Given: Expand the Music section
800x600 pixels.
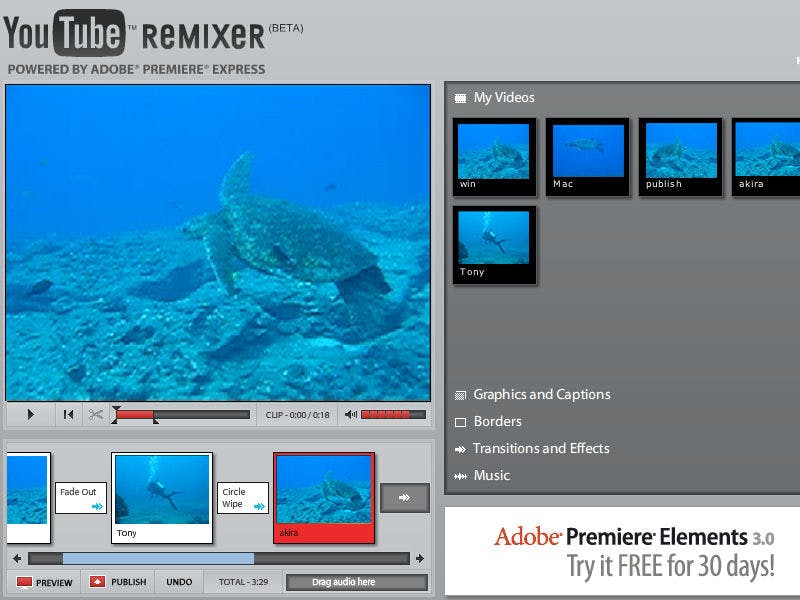Looking at the screenshot, I should tap(492, 476).
